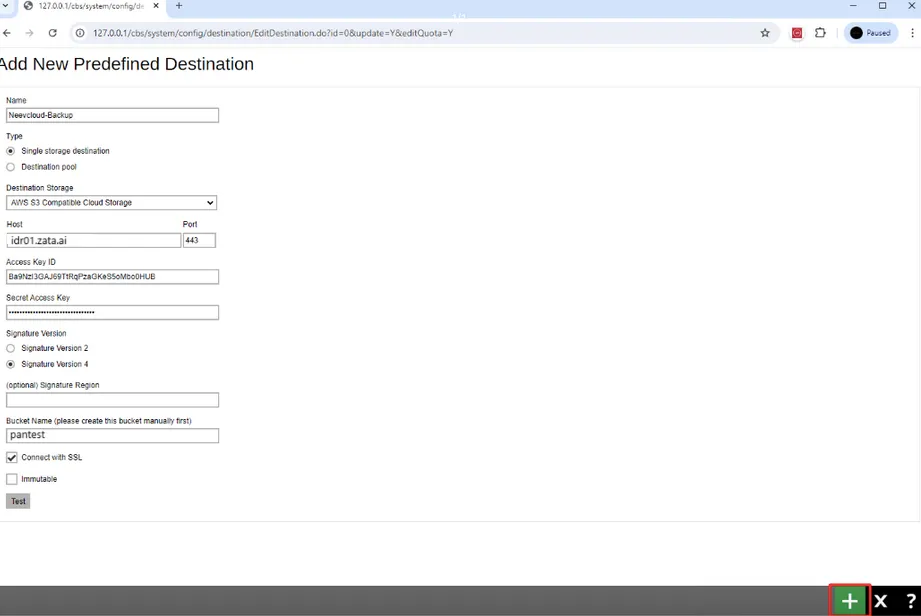This screenshot has width=921, height=616.
Task: Click the 'Bucket Name (please create this bucket manually first)' label
Action: (x=99, y=420)
